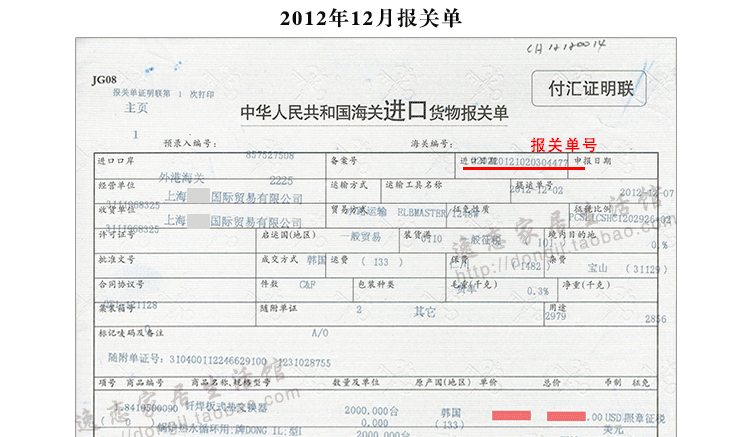The height and width of the screenshot is (437, 750).
Task: Click the '一般贸易' value
Action: [361, 237]
